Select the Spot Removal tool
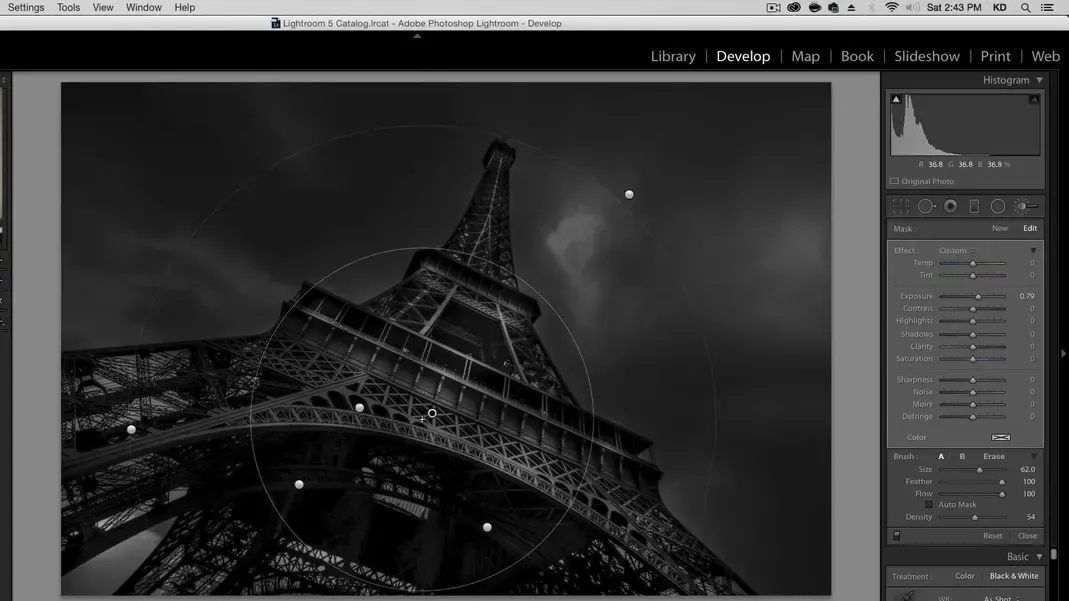1069x601 pixels. pyautogui.click(x=926, y=206)
